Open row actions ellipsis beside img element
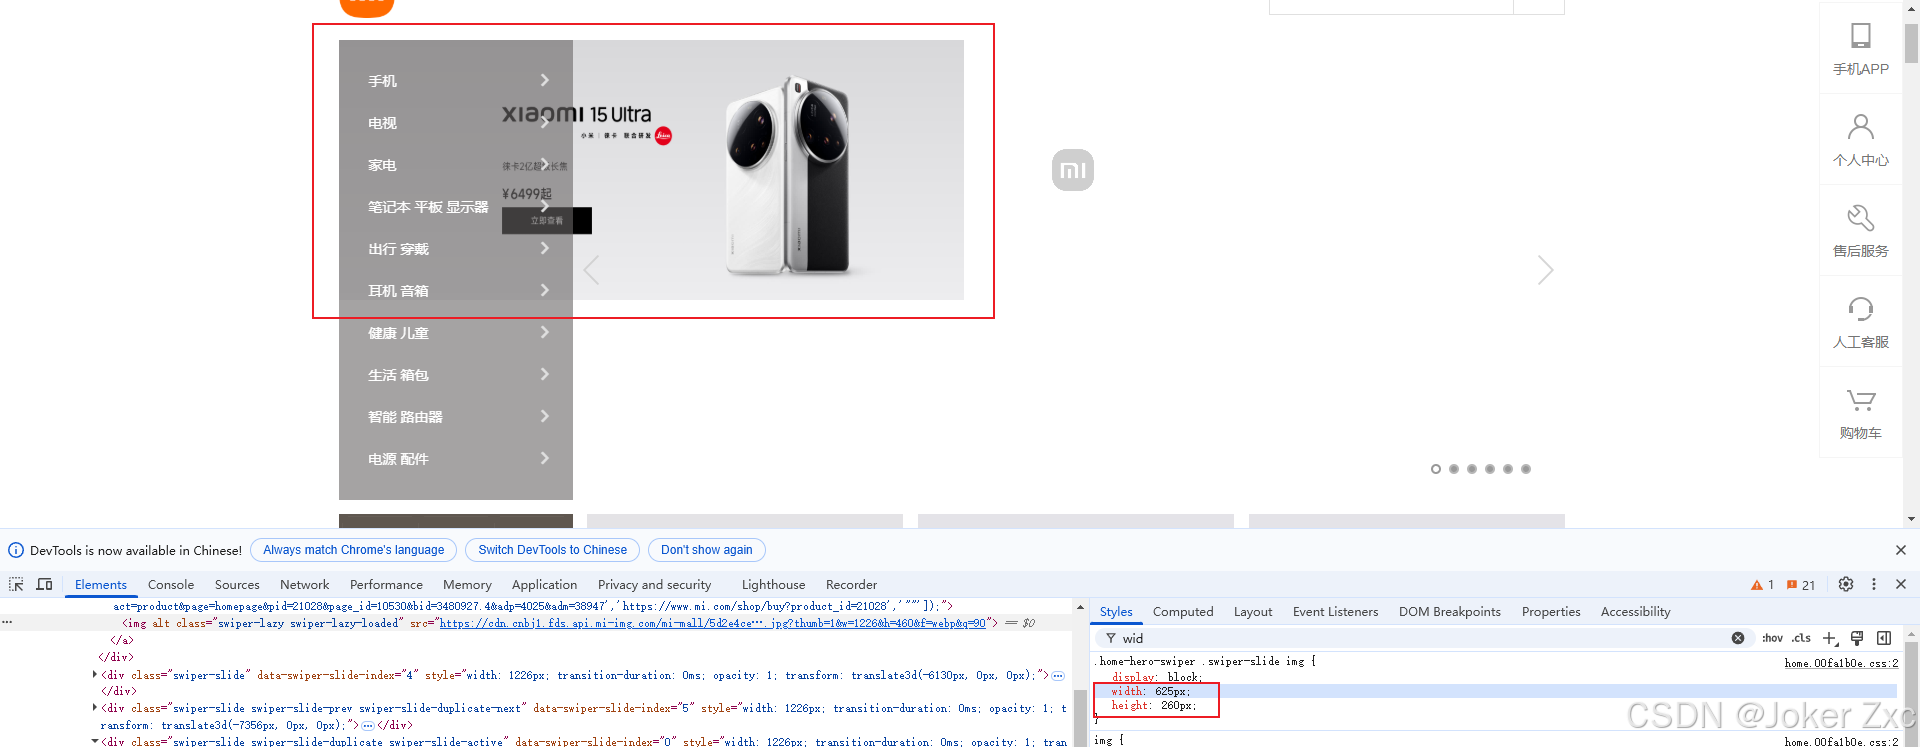The image size is (1920, 747). [x=7, y=622]
